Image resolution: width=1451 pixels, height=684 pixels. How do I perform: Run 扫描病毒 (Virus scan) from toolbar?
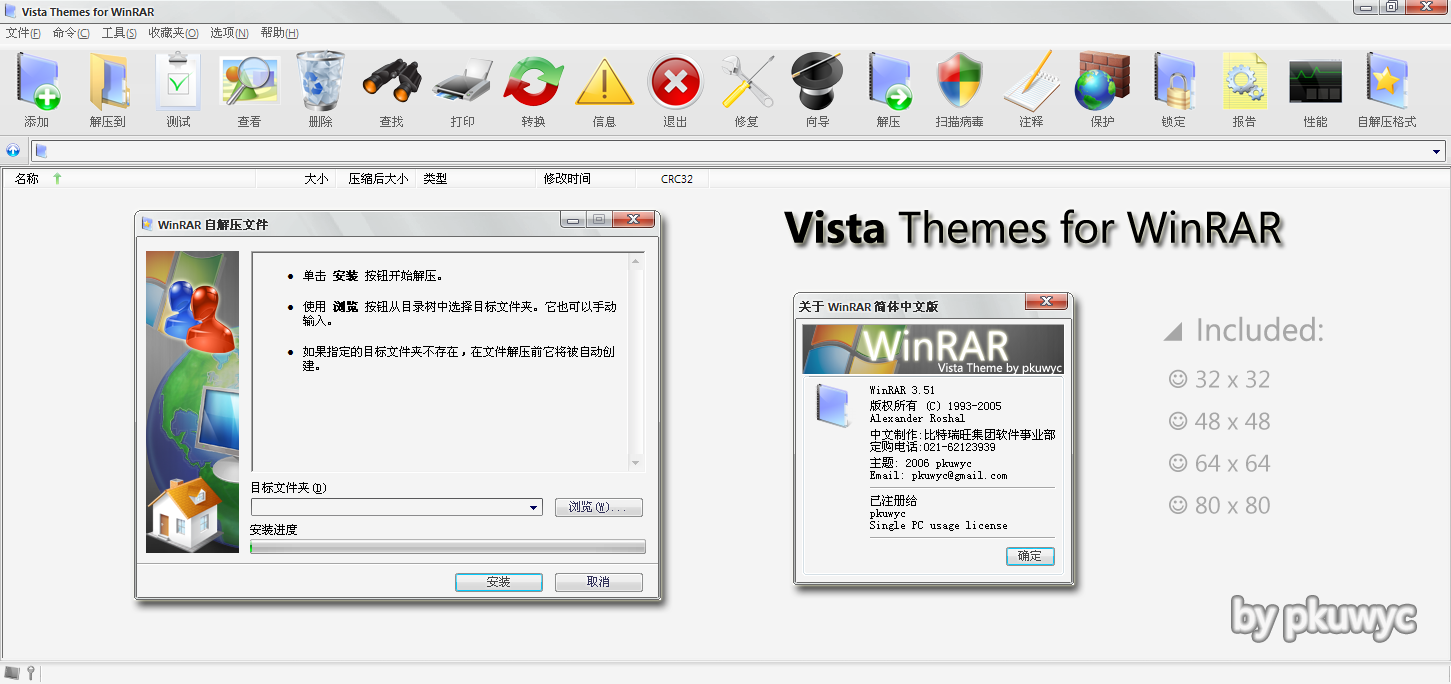[x=959, y=90]
